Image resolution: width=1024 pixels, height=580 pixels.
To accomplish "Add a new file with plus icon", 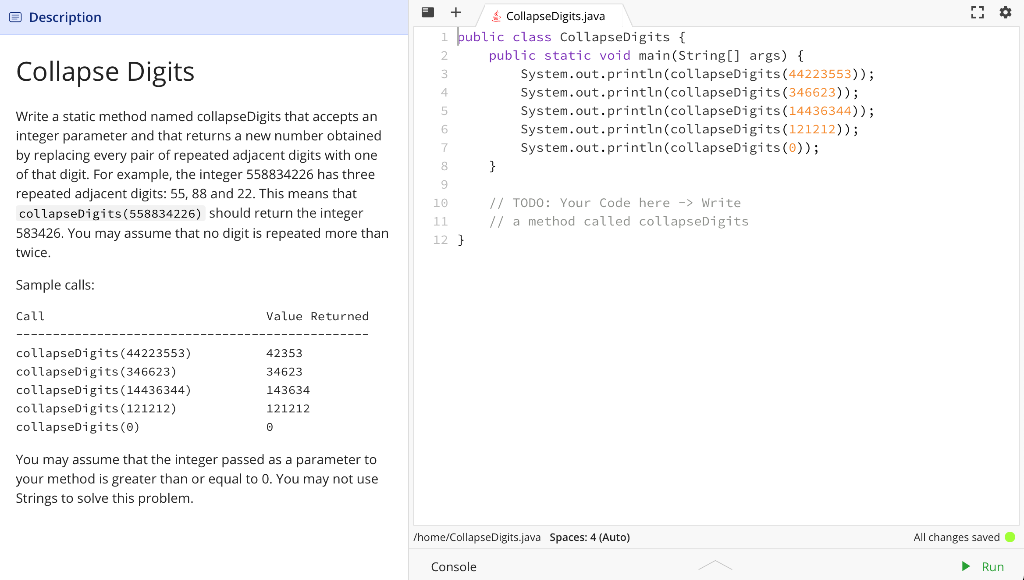I will tap(456, 12).
